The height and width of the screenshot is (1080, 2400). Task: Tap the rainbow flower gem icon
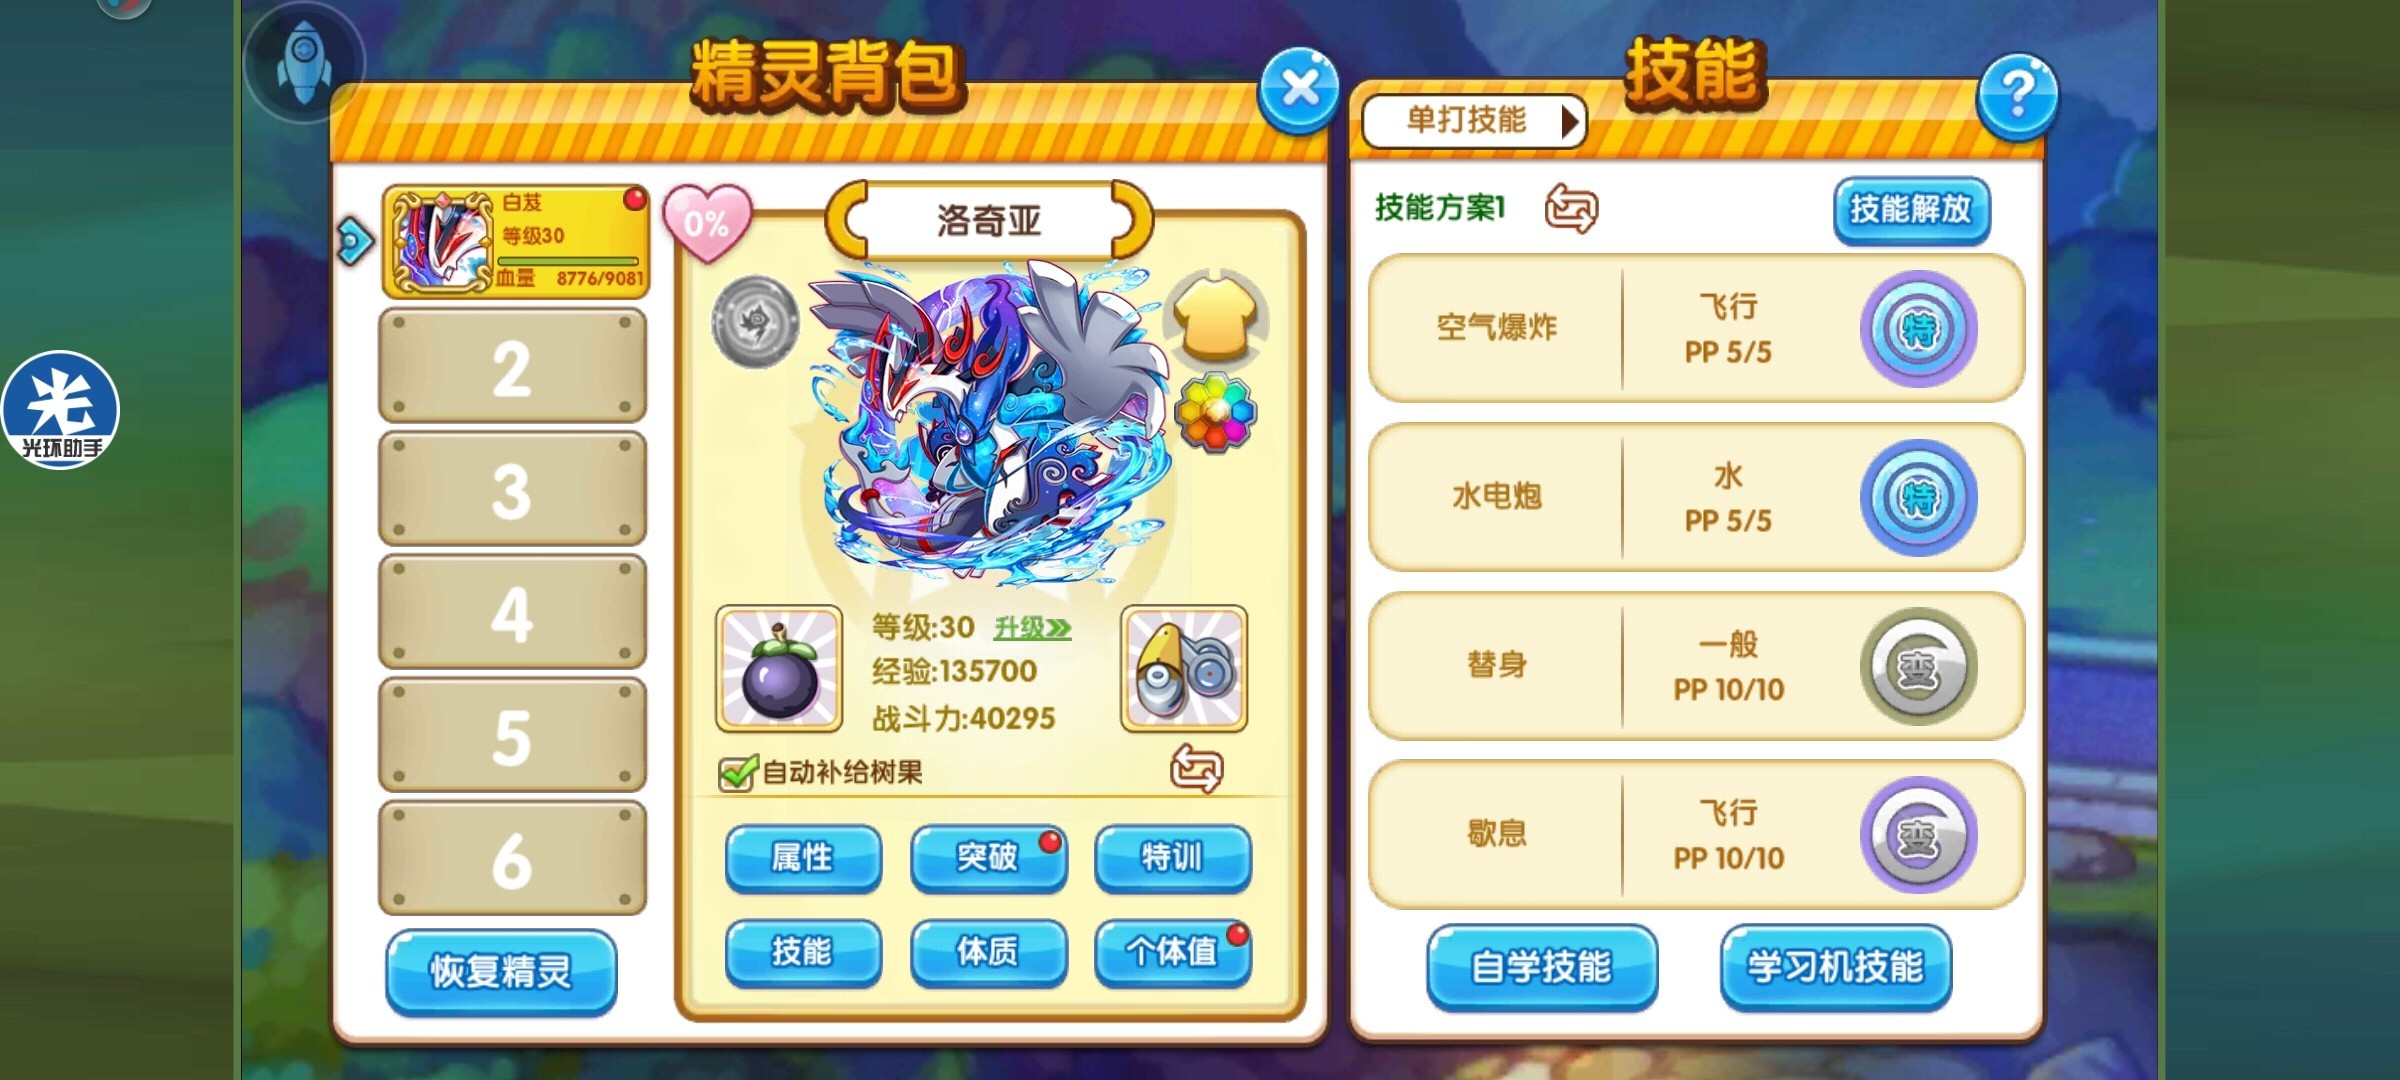tap(1216, 411)
